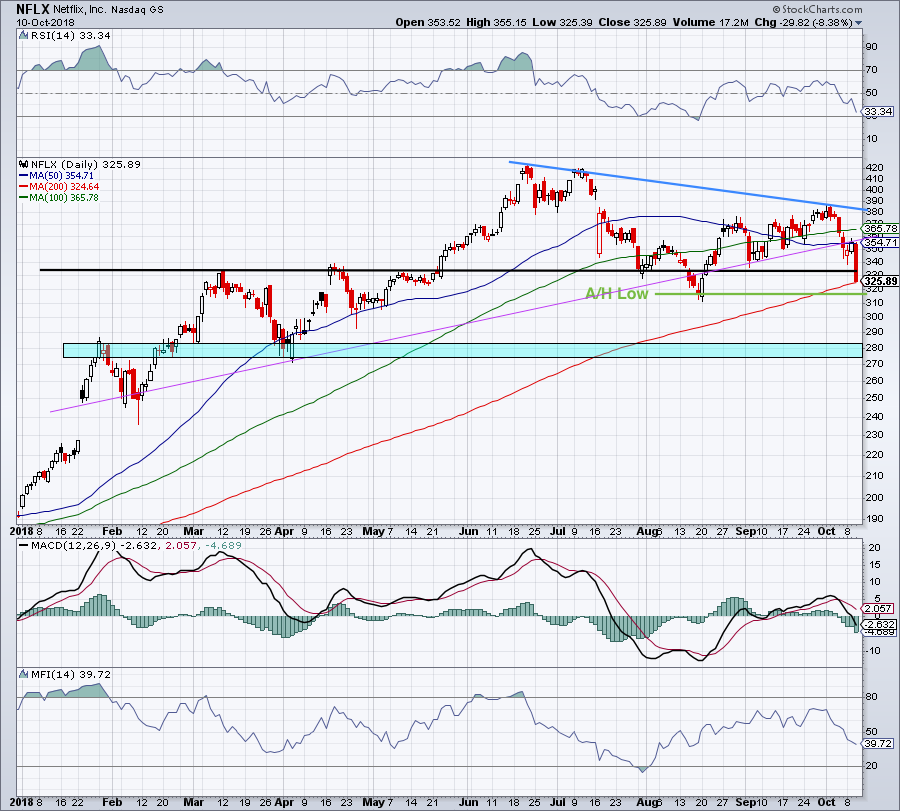The width and height of the screenshot is (900, 811).
Task: Click the MFI(14) area-chart legend icon
Action: tap(24, 674)
